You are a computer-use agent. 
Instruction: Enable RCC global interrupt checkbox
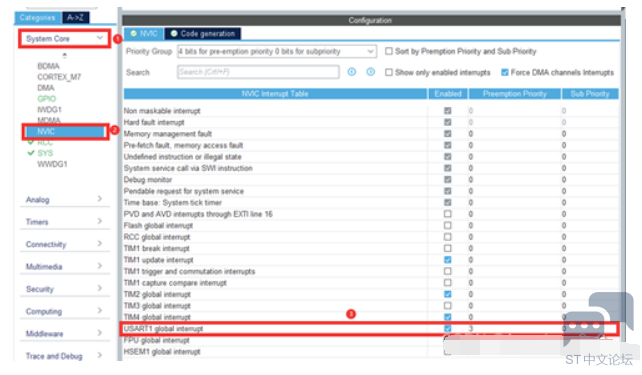pyautogui.click(x=448, y=237)
